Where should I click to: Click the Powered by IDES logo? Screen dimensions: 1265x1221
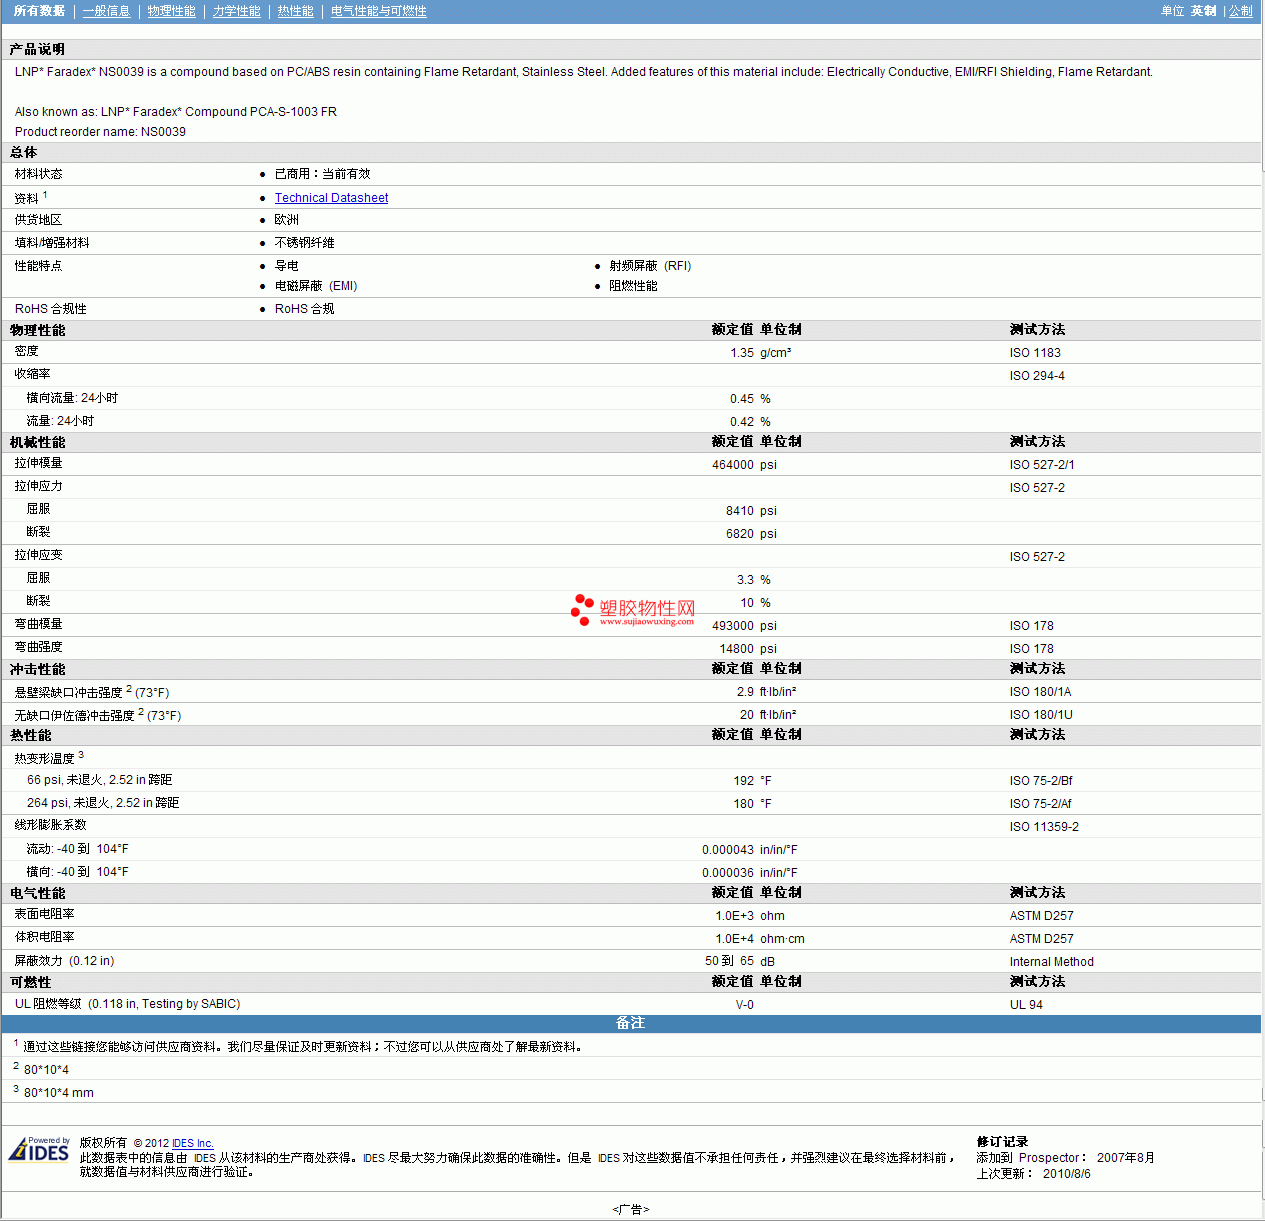39,1149
